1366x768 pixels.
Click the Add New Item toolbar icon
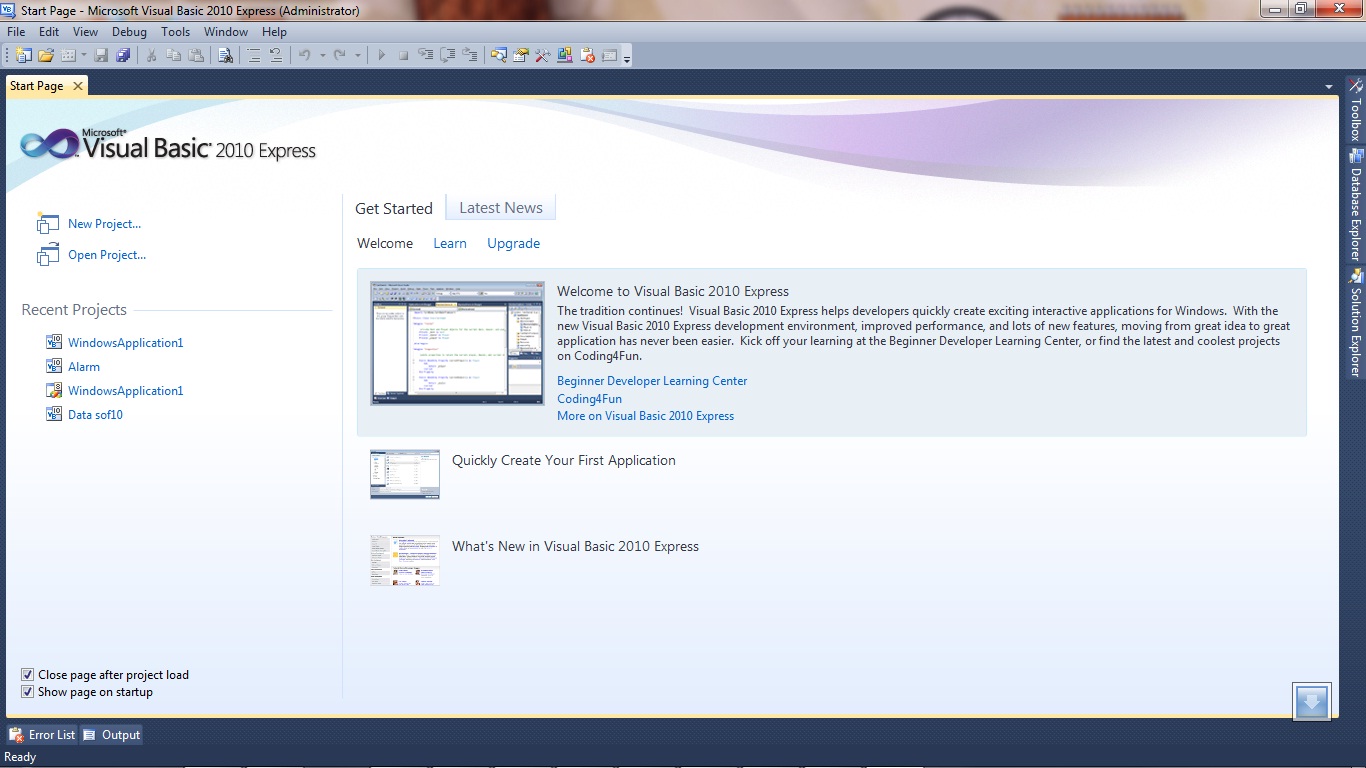(69, 56)
